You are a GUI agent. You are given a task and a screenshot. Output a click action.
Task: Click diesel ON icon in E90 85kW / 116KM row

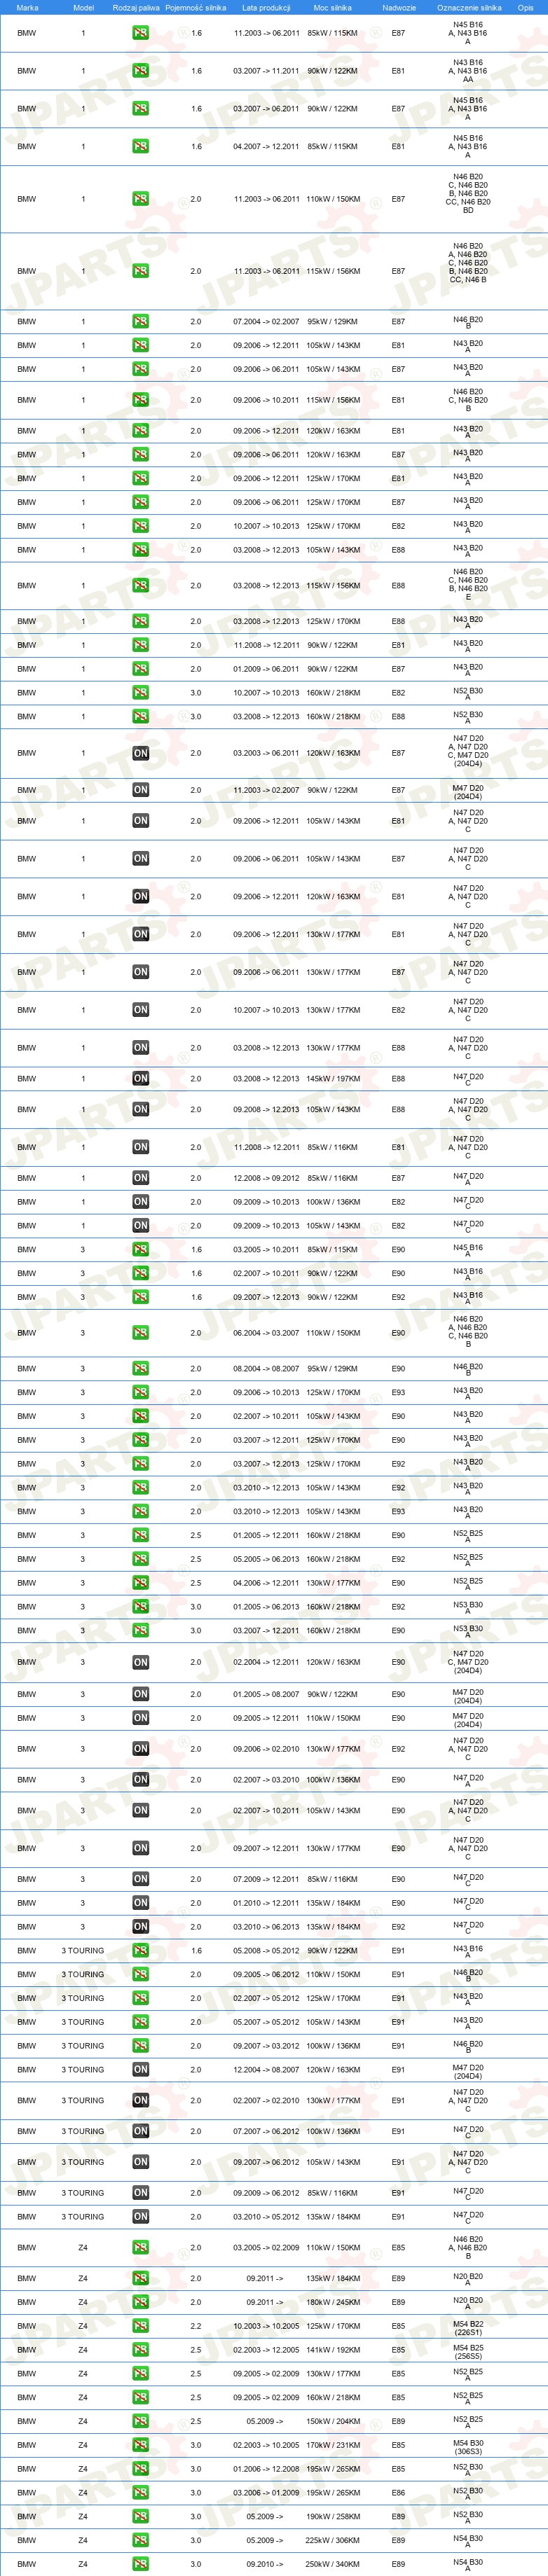(140, 1879)
